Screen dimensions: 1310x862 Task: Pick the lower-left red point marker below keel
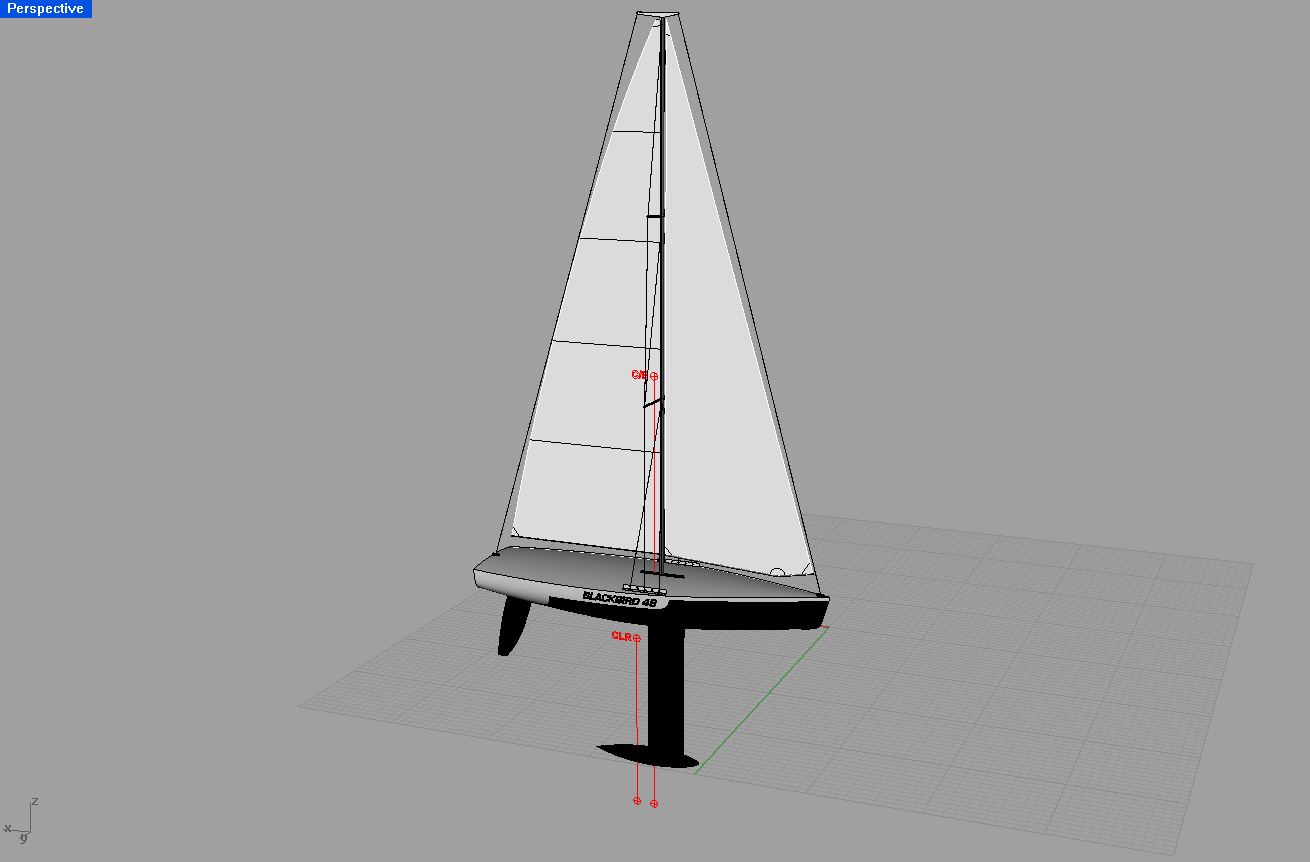(x=637, y=801)
